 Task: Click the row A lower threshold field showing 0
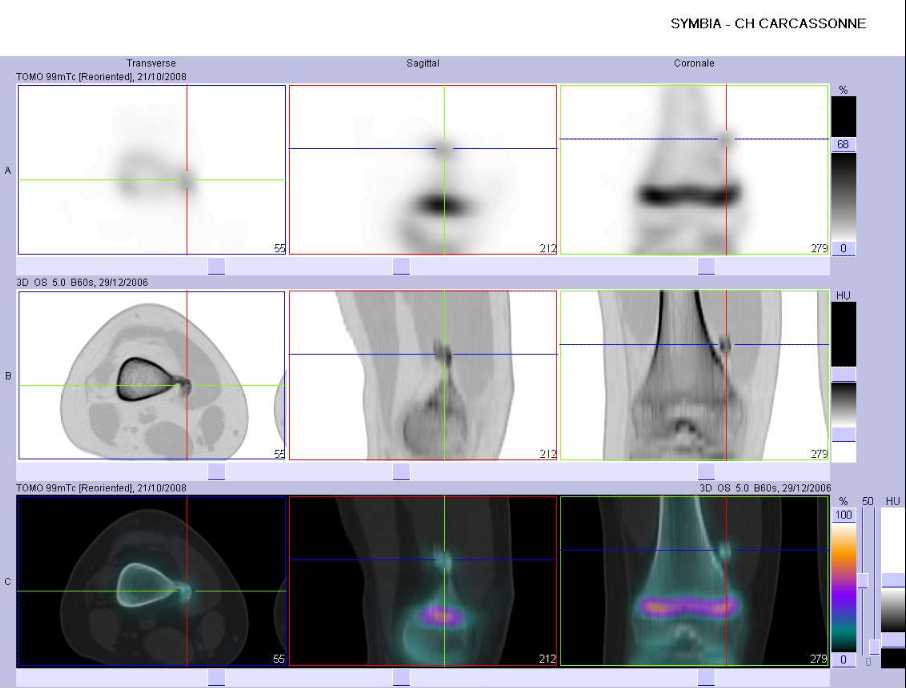[x=843, y=248]
